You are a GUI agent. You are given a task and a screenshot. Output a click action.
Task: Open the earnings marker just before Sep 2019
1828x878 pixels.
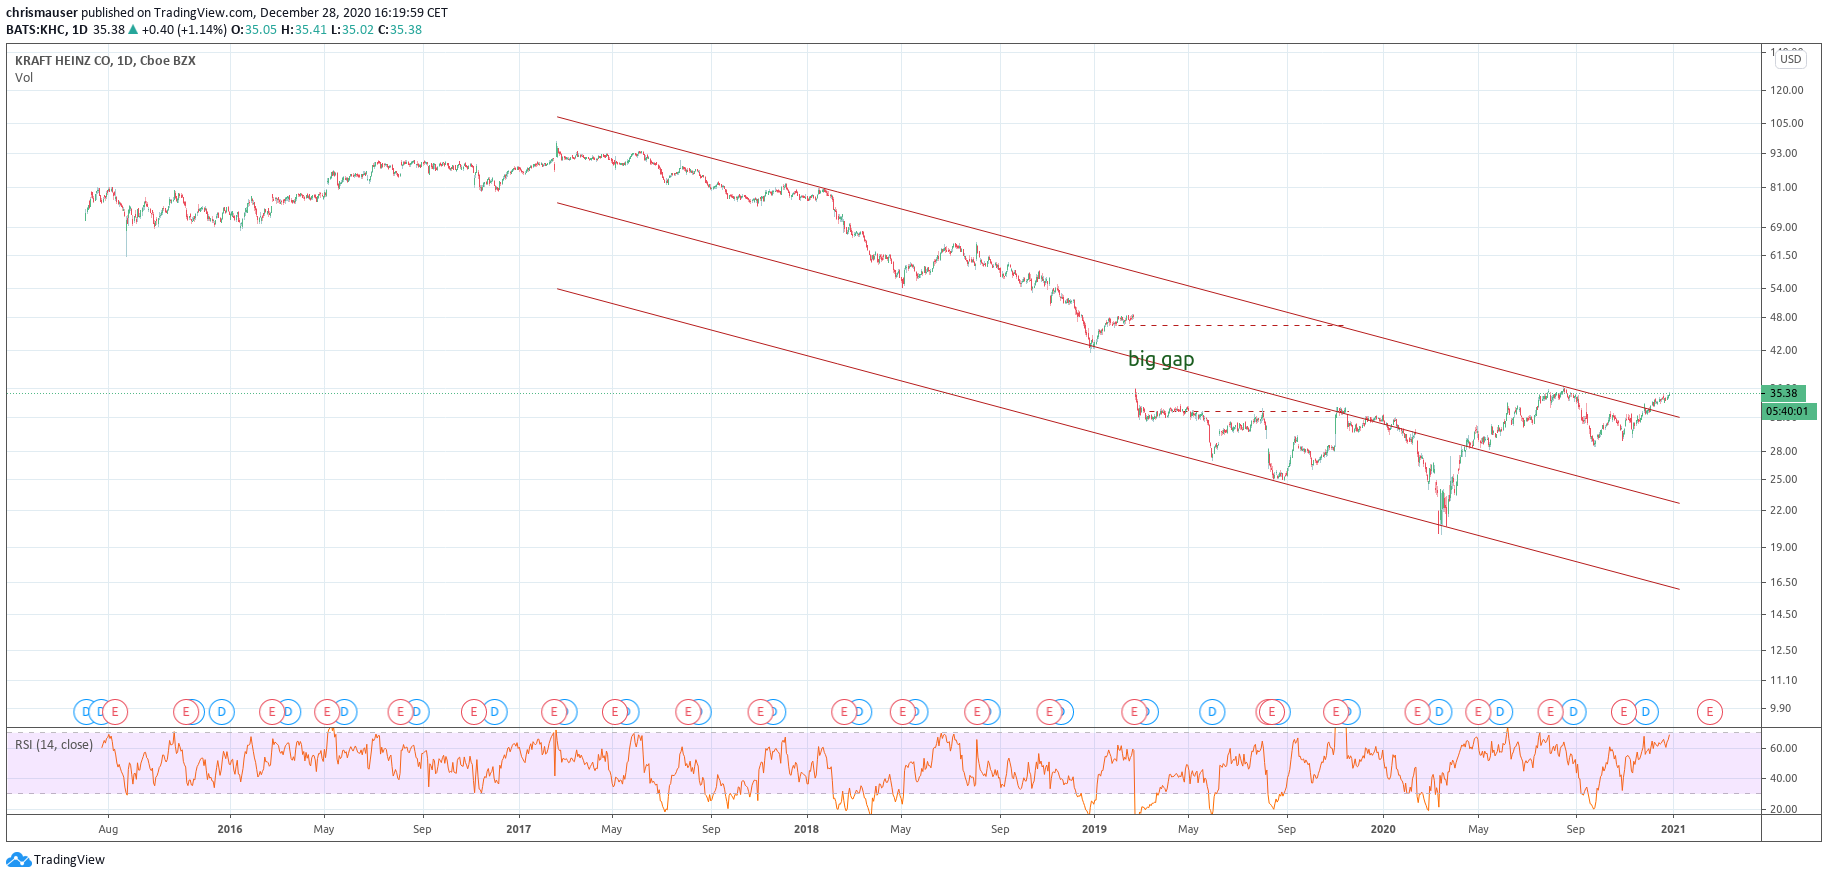point(1272,712)
